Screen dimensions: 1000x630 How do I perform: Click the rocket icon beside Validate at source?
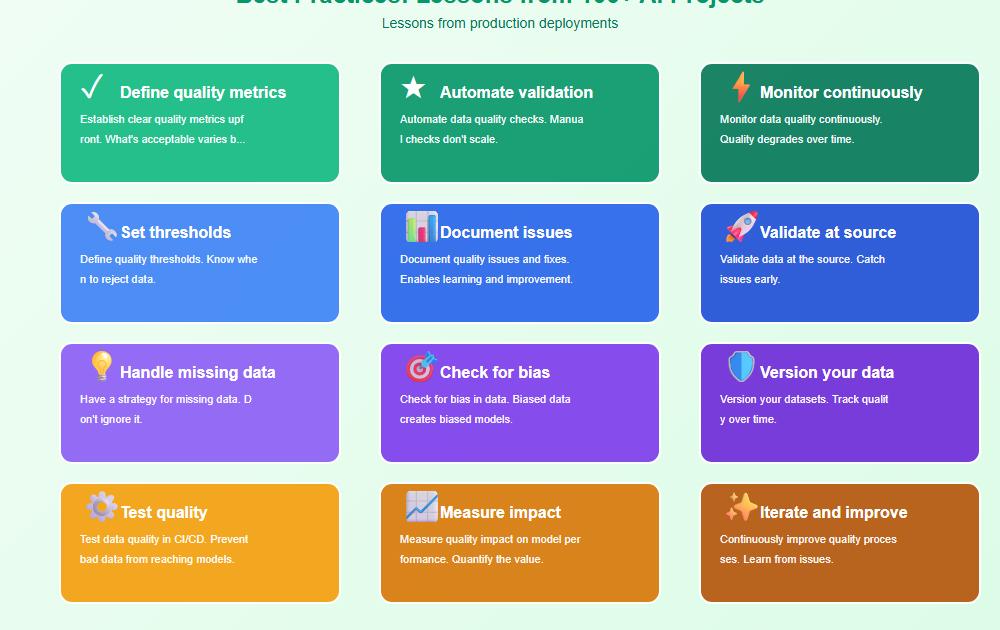click(741, 227)
